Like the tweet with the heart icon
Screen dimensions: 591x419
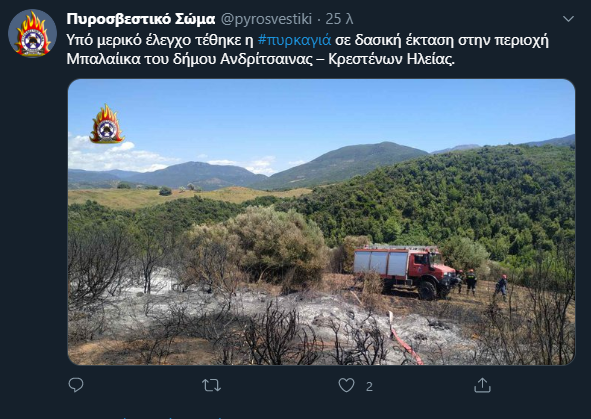346,385
